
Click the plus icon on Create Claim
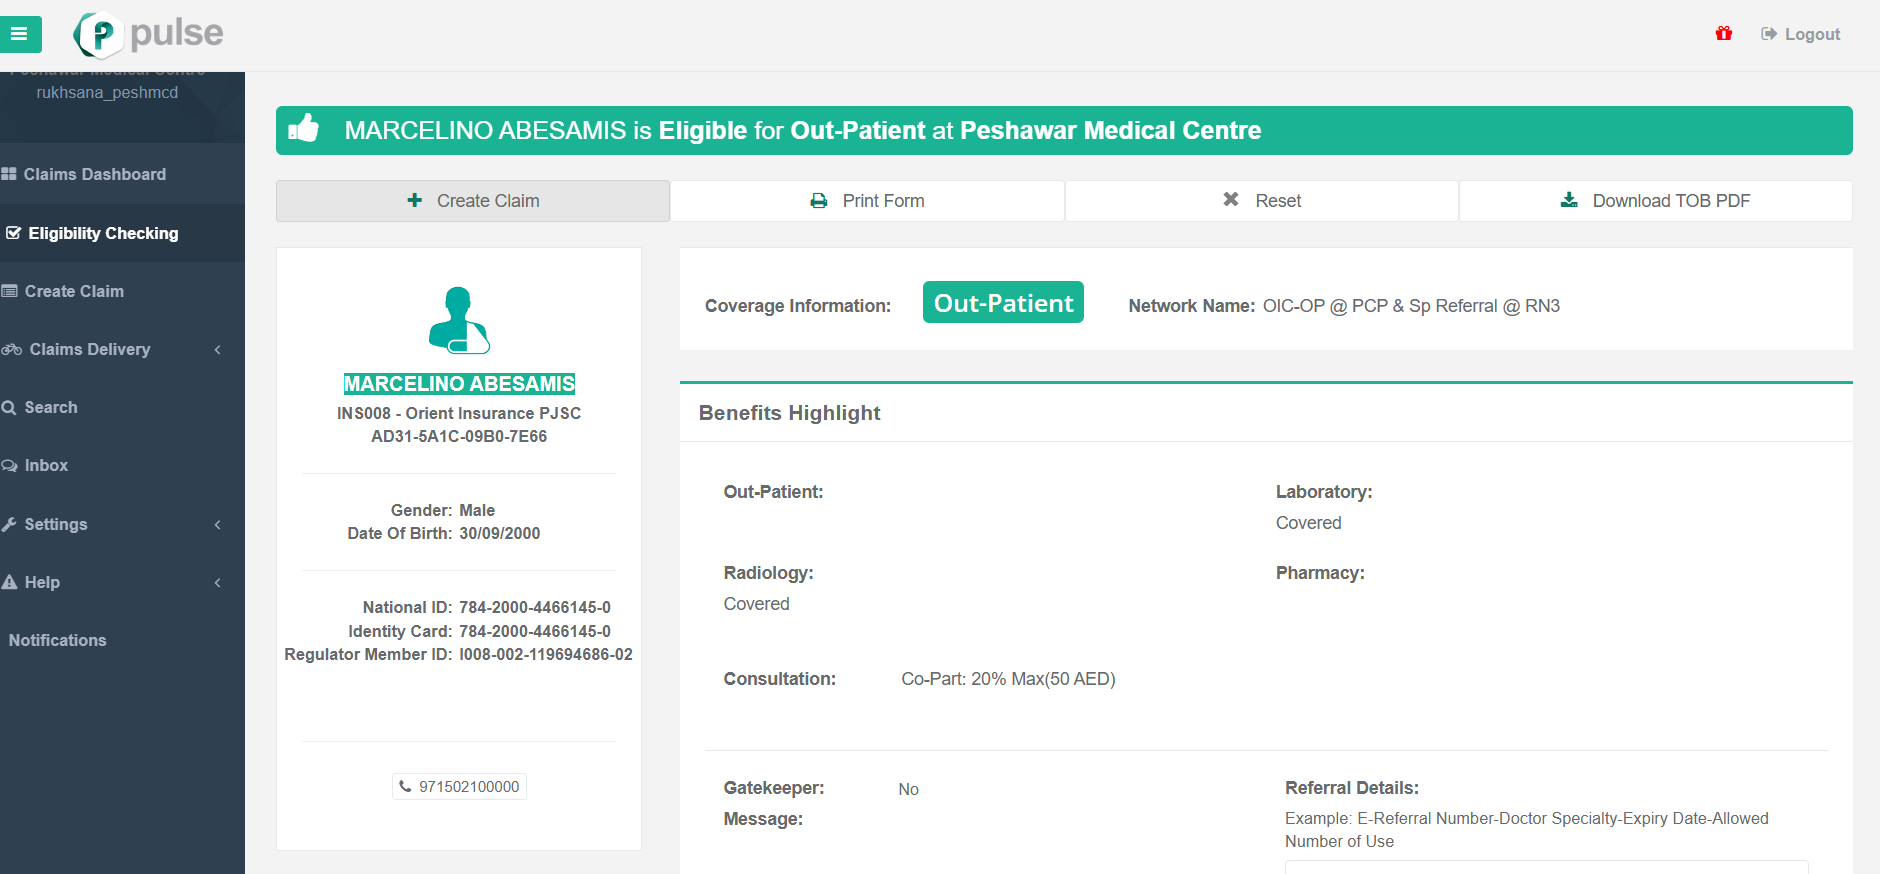[415, 201]
